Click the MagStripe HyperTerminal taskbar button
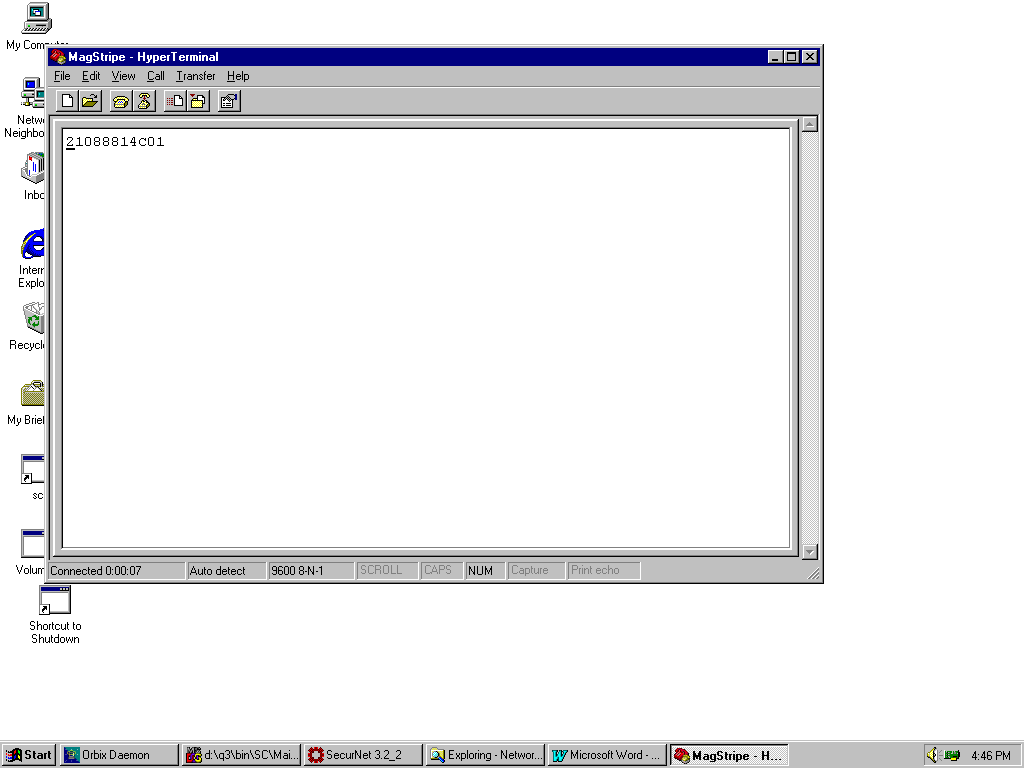The width and height of the screenshot is (1024, 768). coord(729,755)
